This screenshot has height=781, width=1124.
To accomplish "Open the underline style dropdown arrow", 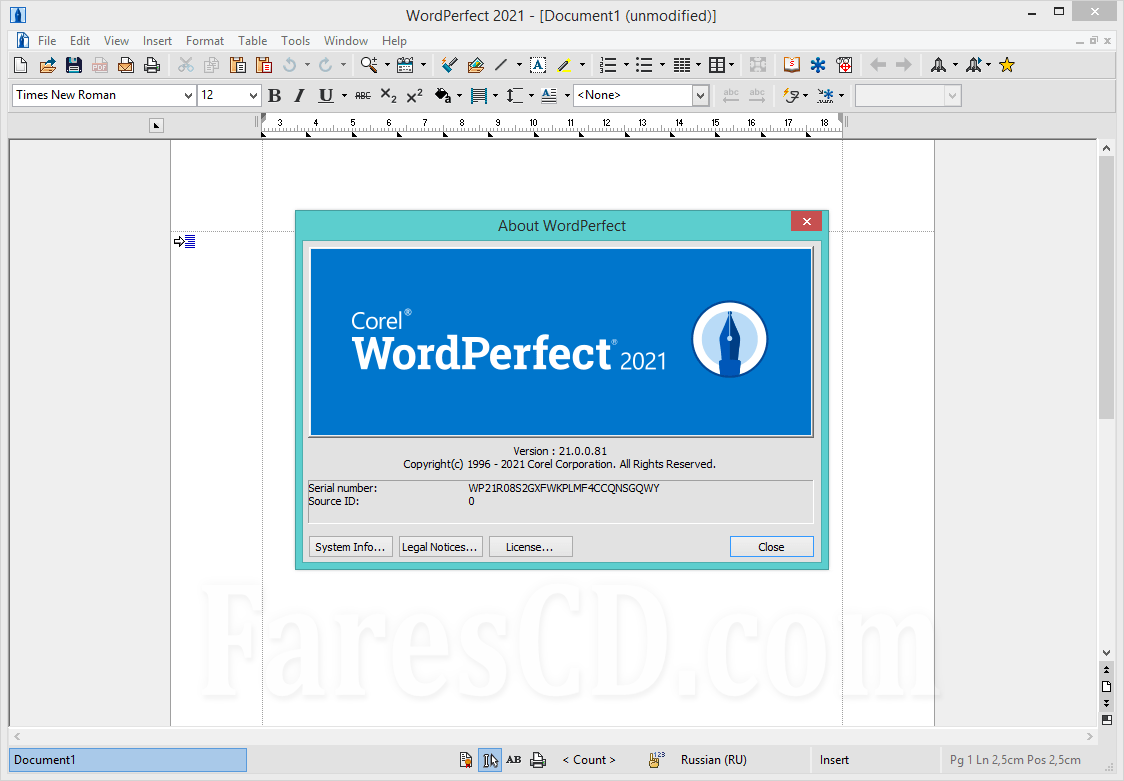I will pos(344,95).
